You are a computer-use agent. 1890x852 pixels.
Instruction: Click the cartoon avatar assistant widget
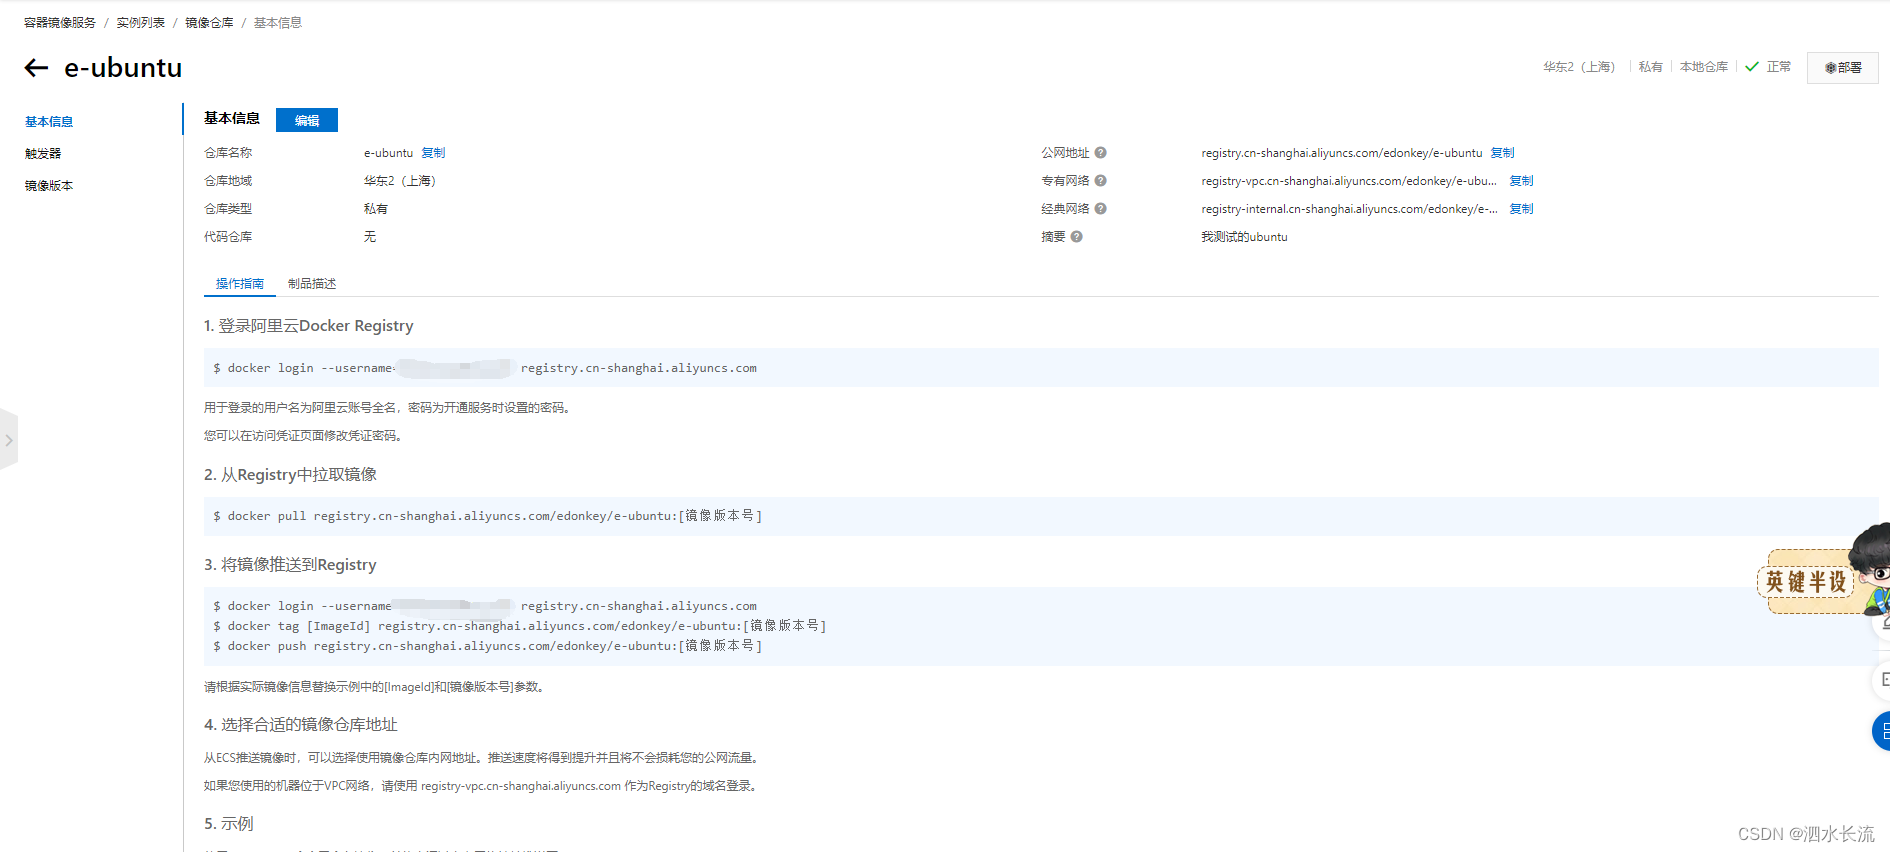[1824, 570]
